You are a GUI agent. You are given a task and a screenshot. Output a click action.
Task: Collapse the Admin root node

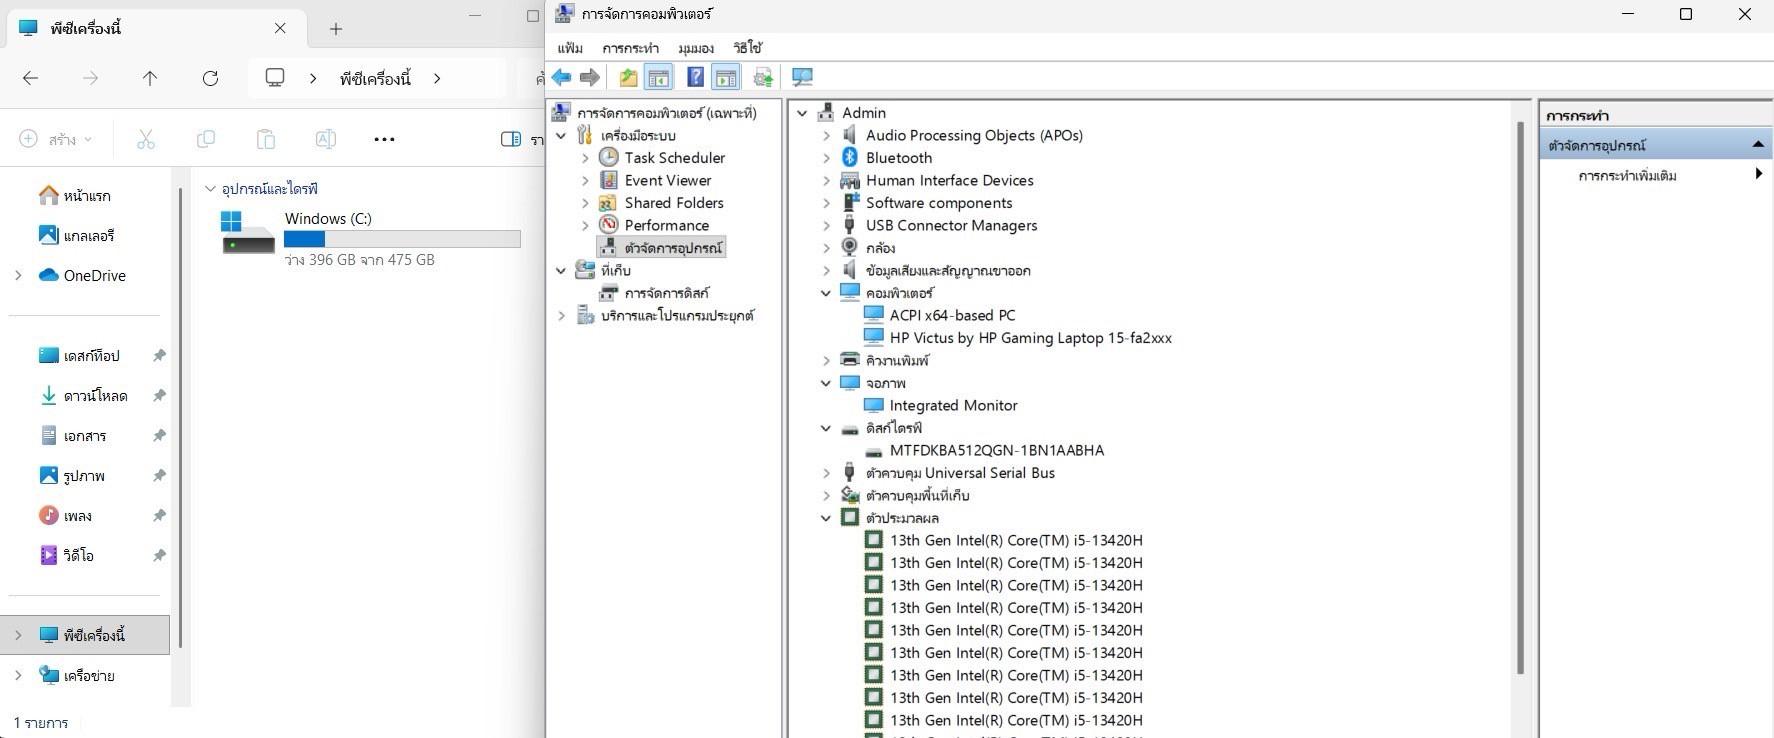click(x=802, y=113)
